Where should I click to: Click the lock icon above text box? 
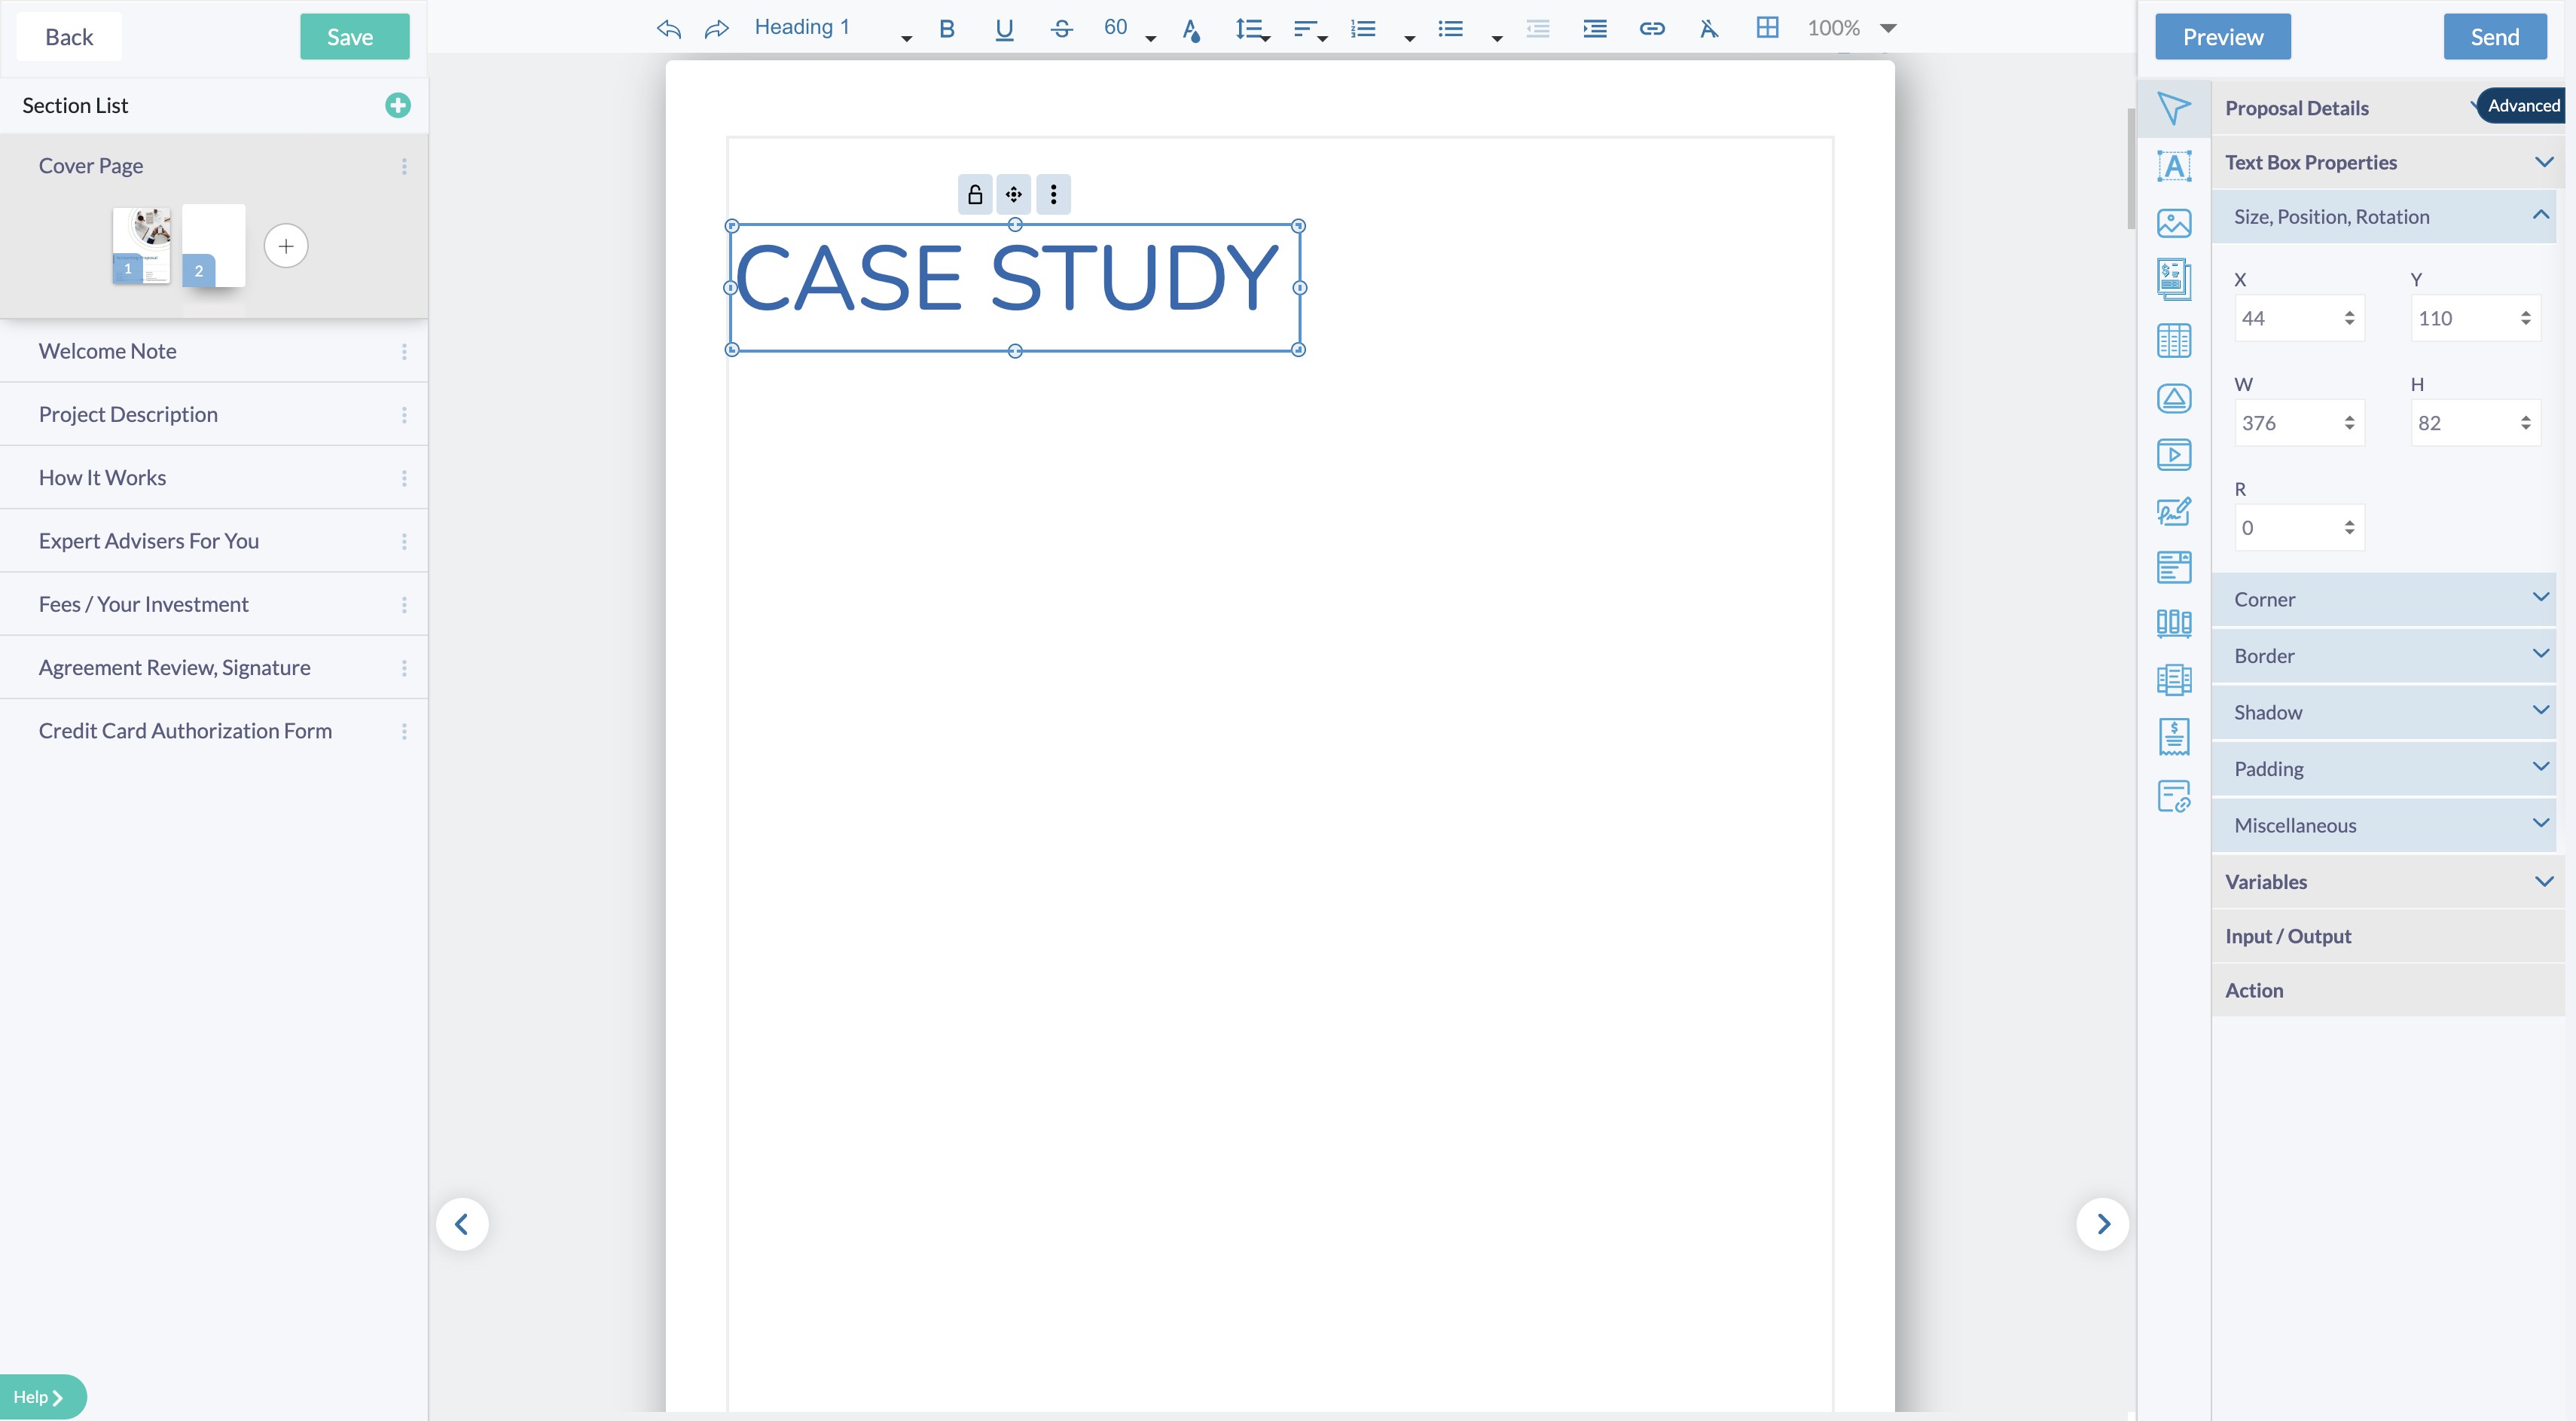975,195
